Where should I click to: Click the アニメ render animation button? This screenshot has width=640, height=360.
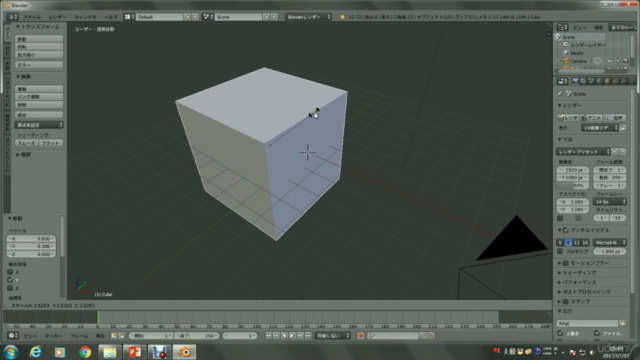pyautogui.click(x=591, y=118)
